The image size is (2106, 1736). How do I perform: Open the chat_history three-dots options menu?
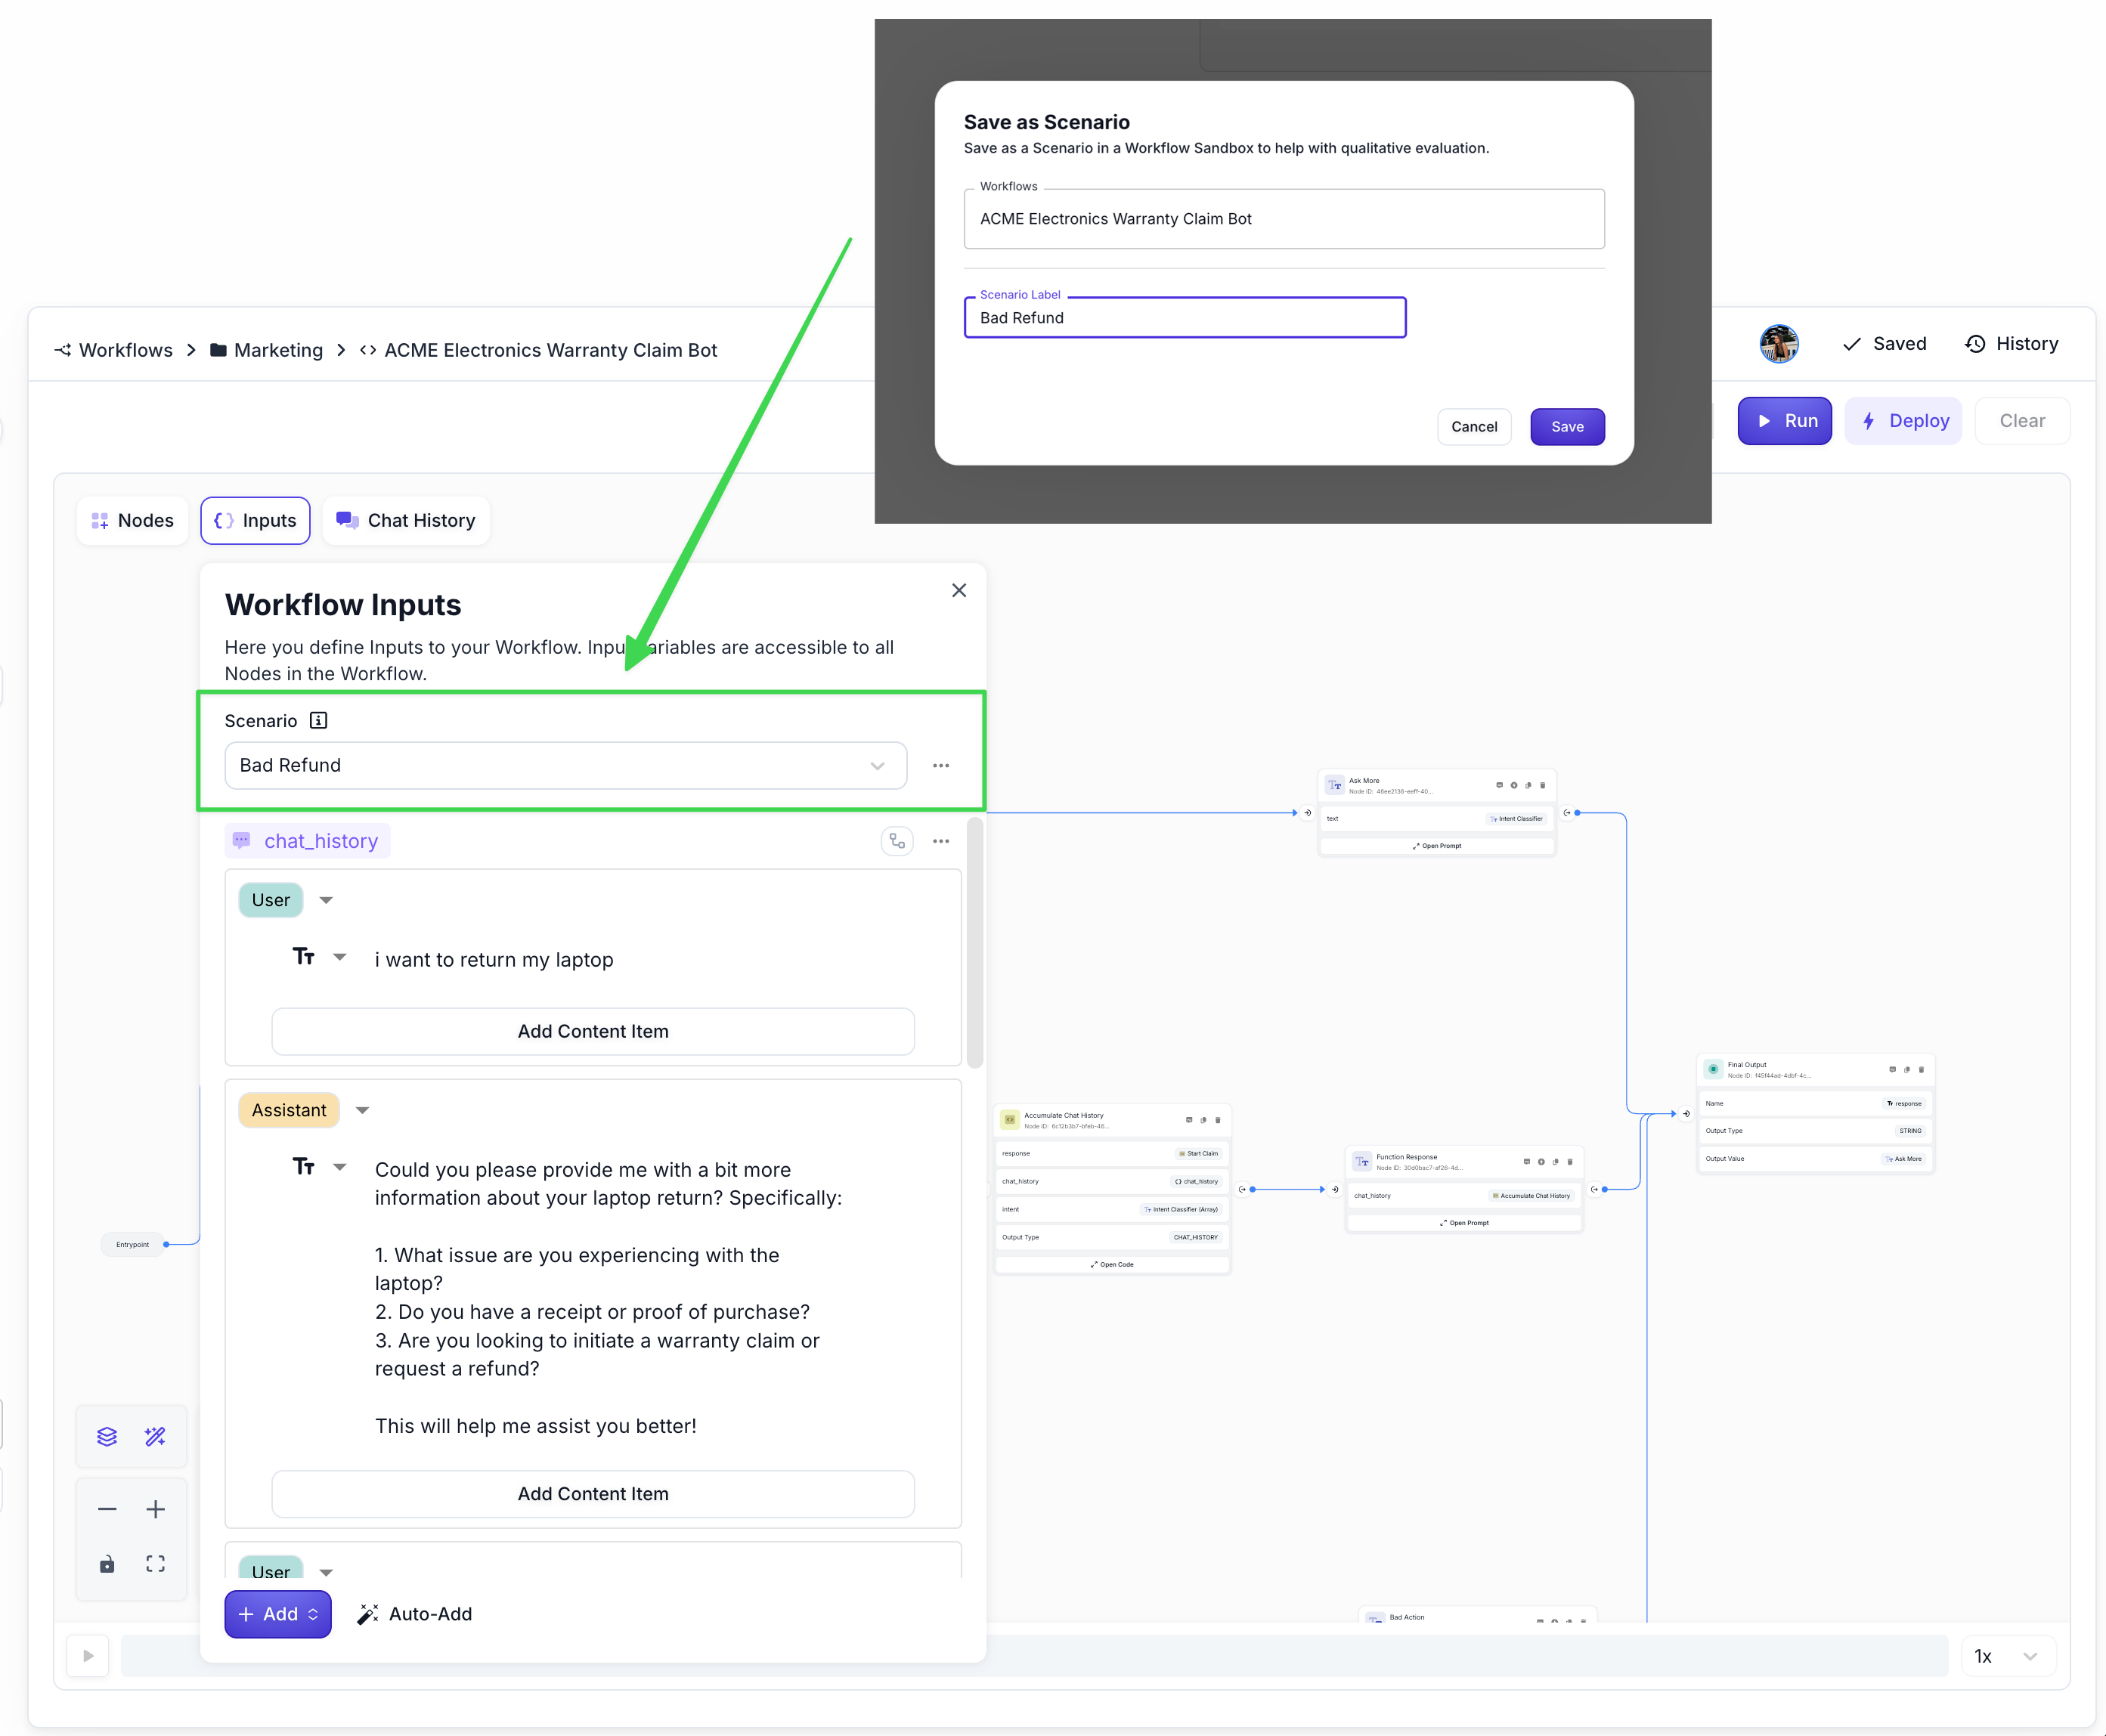pos(940,841)
